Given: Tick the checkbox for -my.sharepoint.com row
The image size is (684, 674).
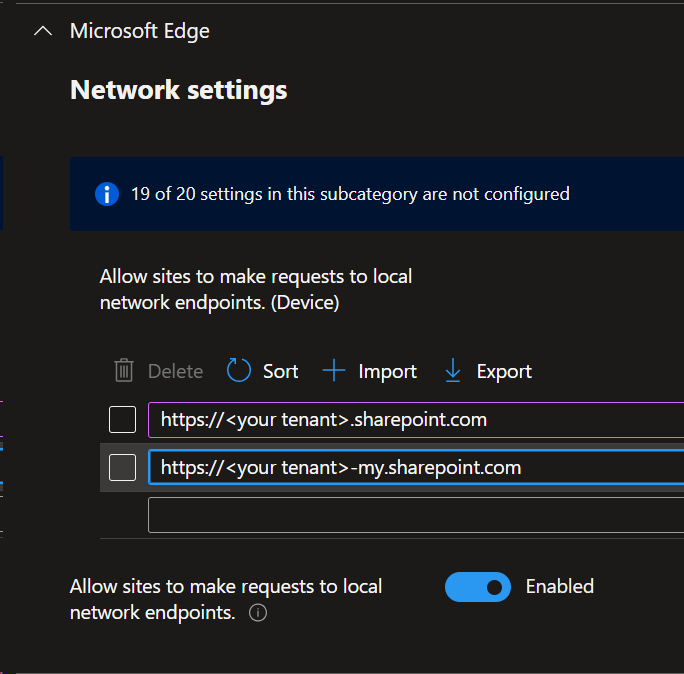Looking at the screenshot, I should pos(122,467).
